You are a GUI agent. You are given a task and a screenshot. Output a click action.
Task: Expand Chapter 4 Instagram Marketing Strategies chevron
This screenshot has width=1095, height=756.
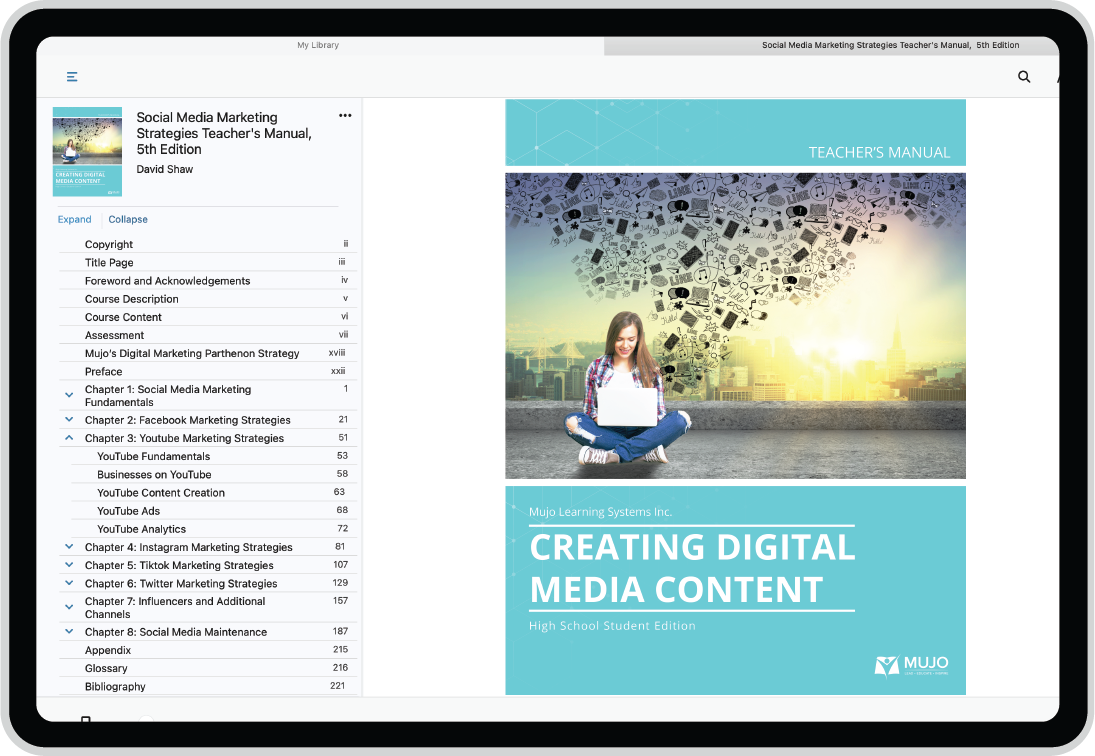point(69,547)
